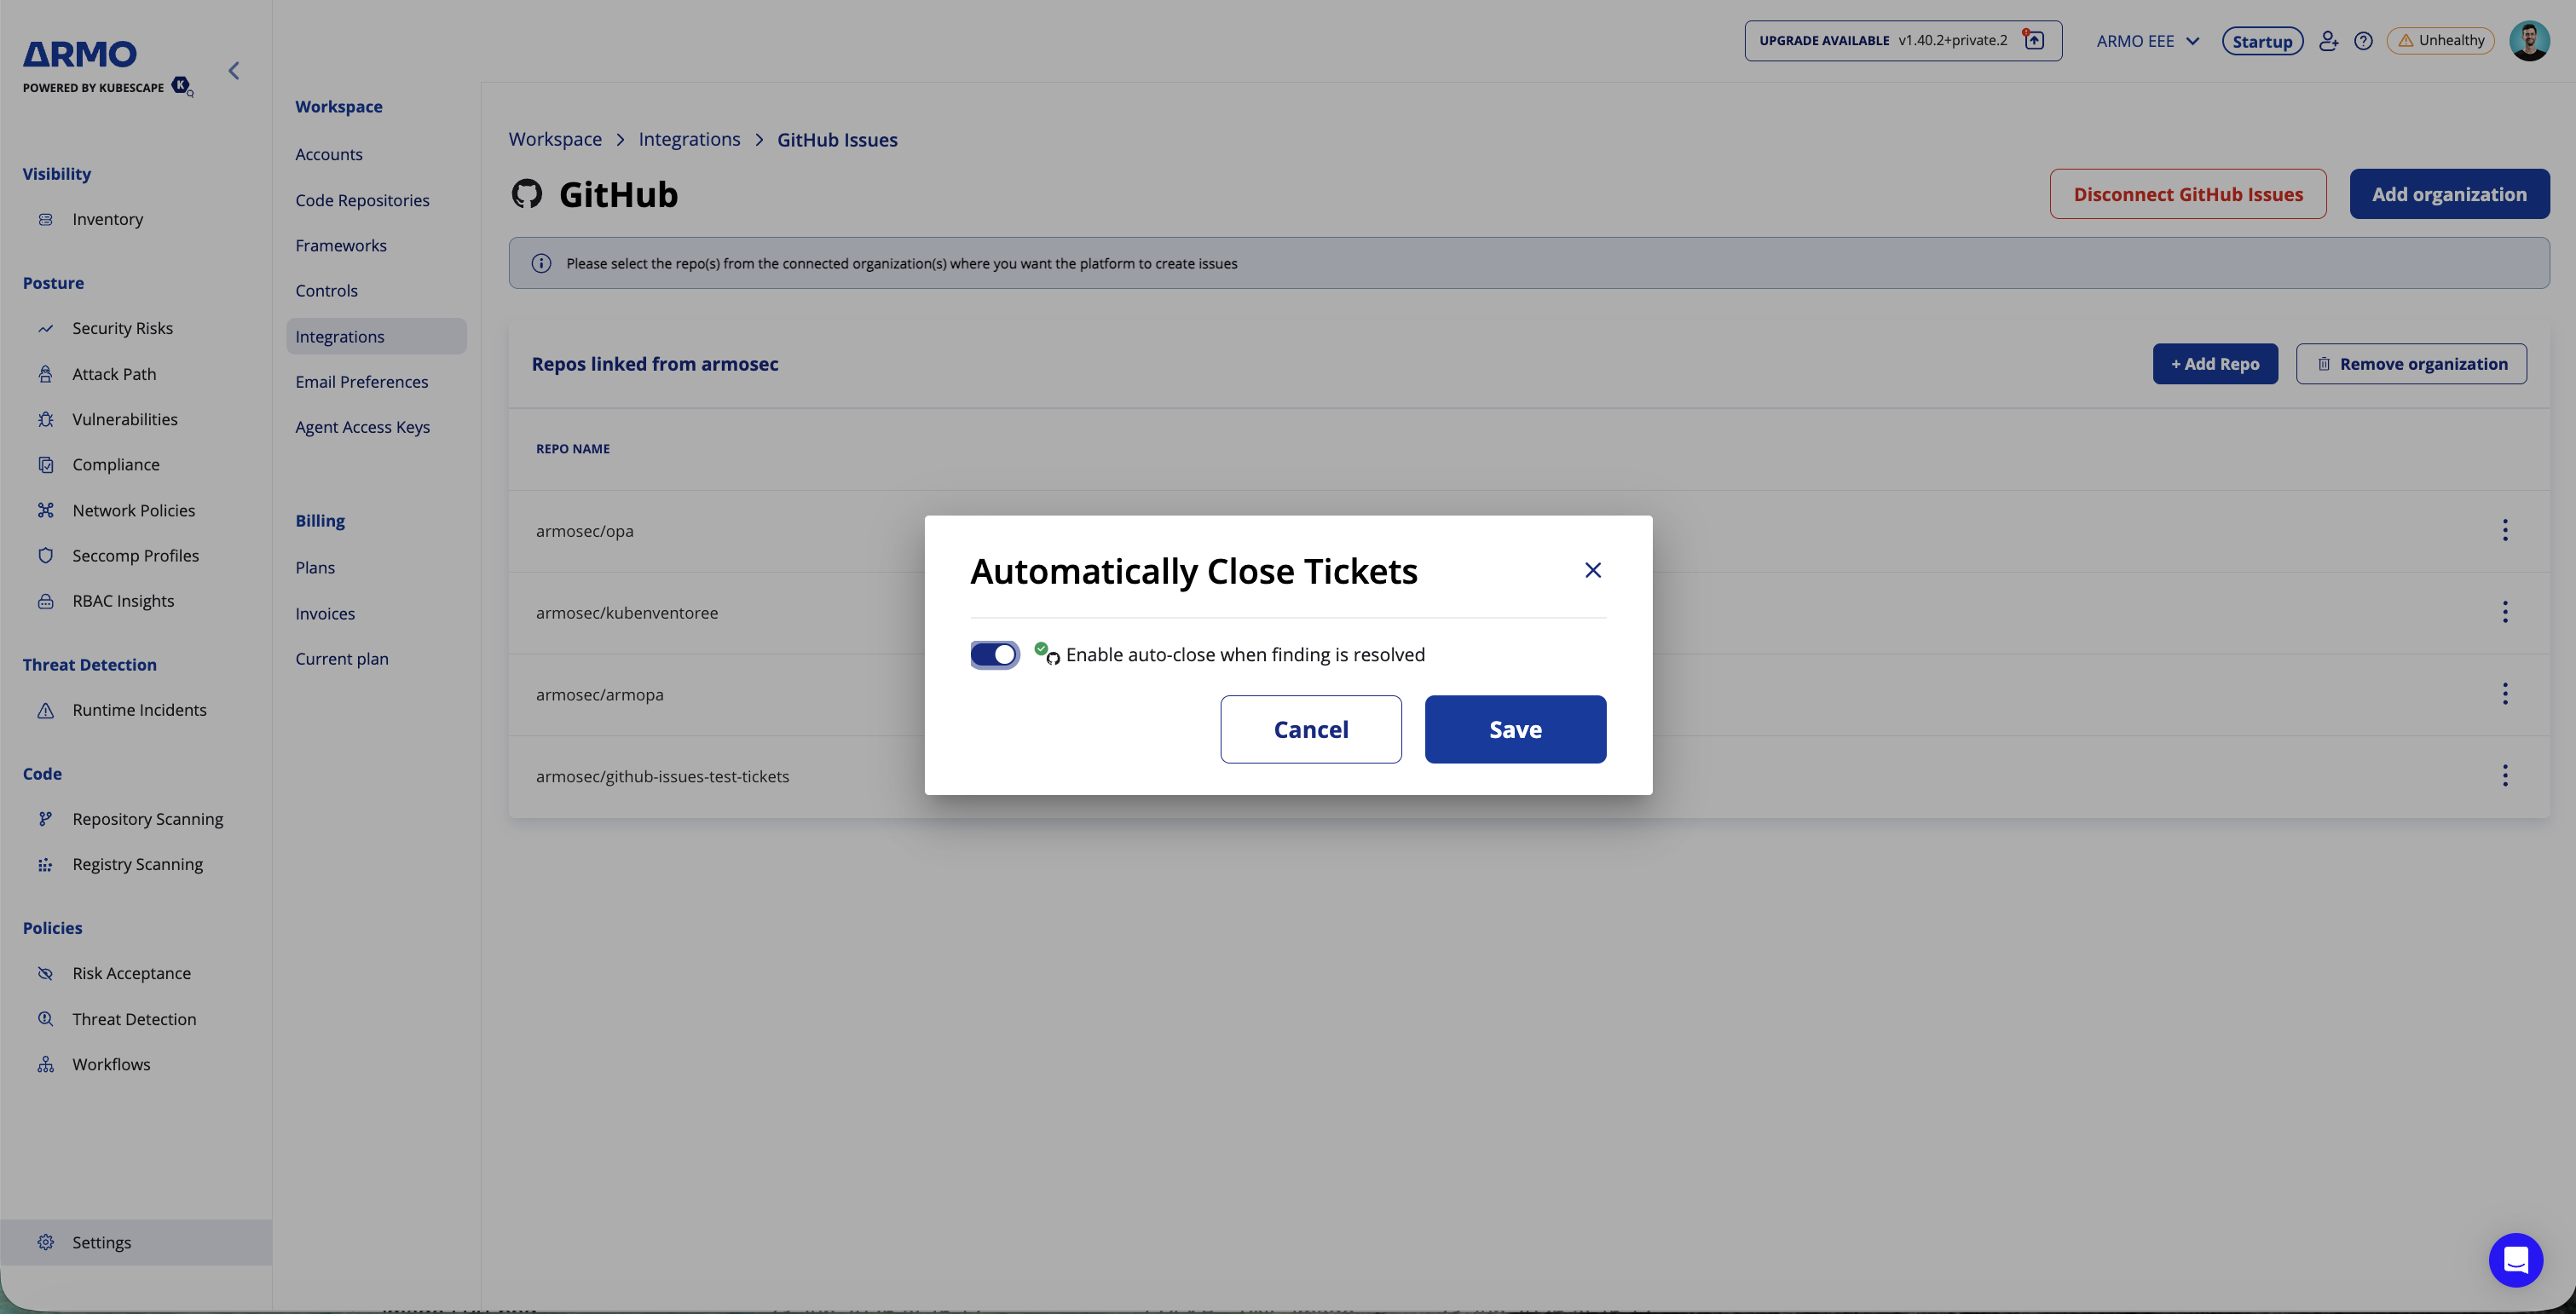Click the Attack Path icon
The width and height of the screenshot is (2576, 1314).
click(x=45, y=374)
